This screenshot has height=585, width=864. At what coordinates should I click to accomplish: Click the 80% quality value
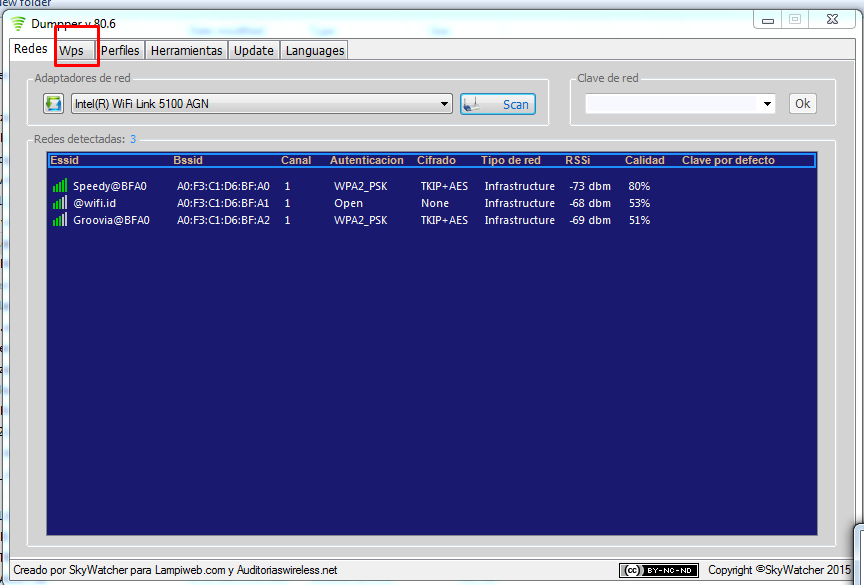point(639,186)
